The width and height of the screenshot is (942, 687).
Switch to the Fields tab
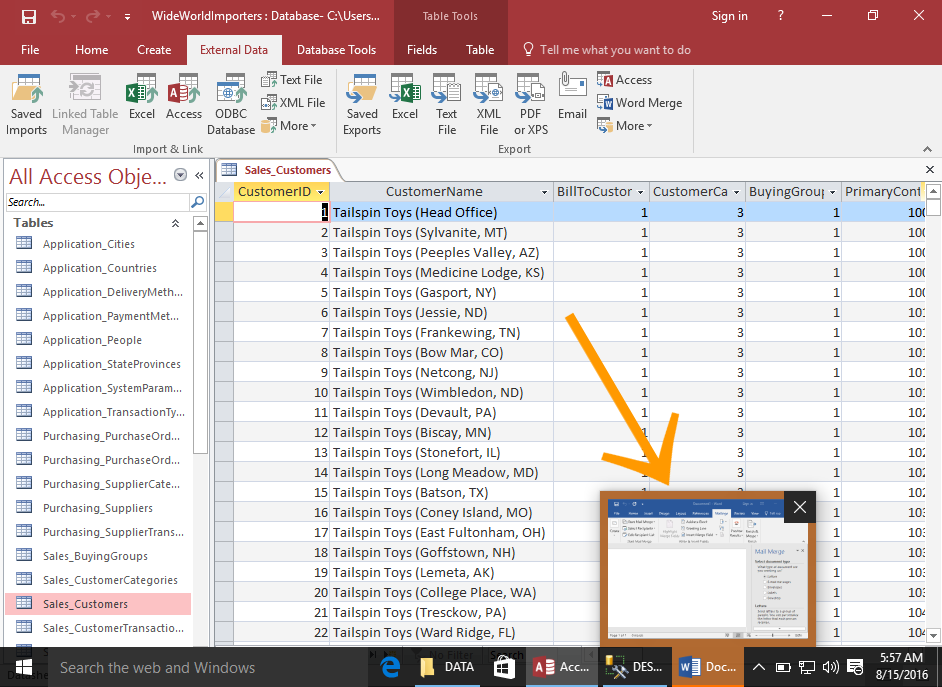click(422, 50)
